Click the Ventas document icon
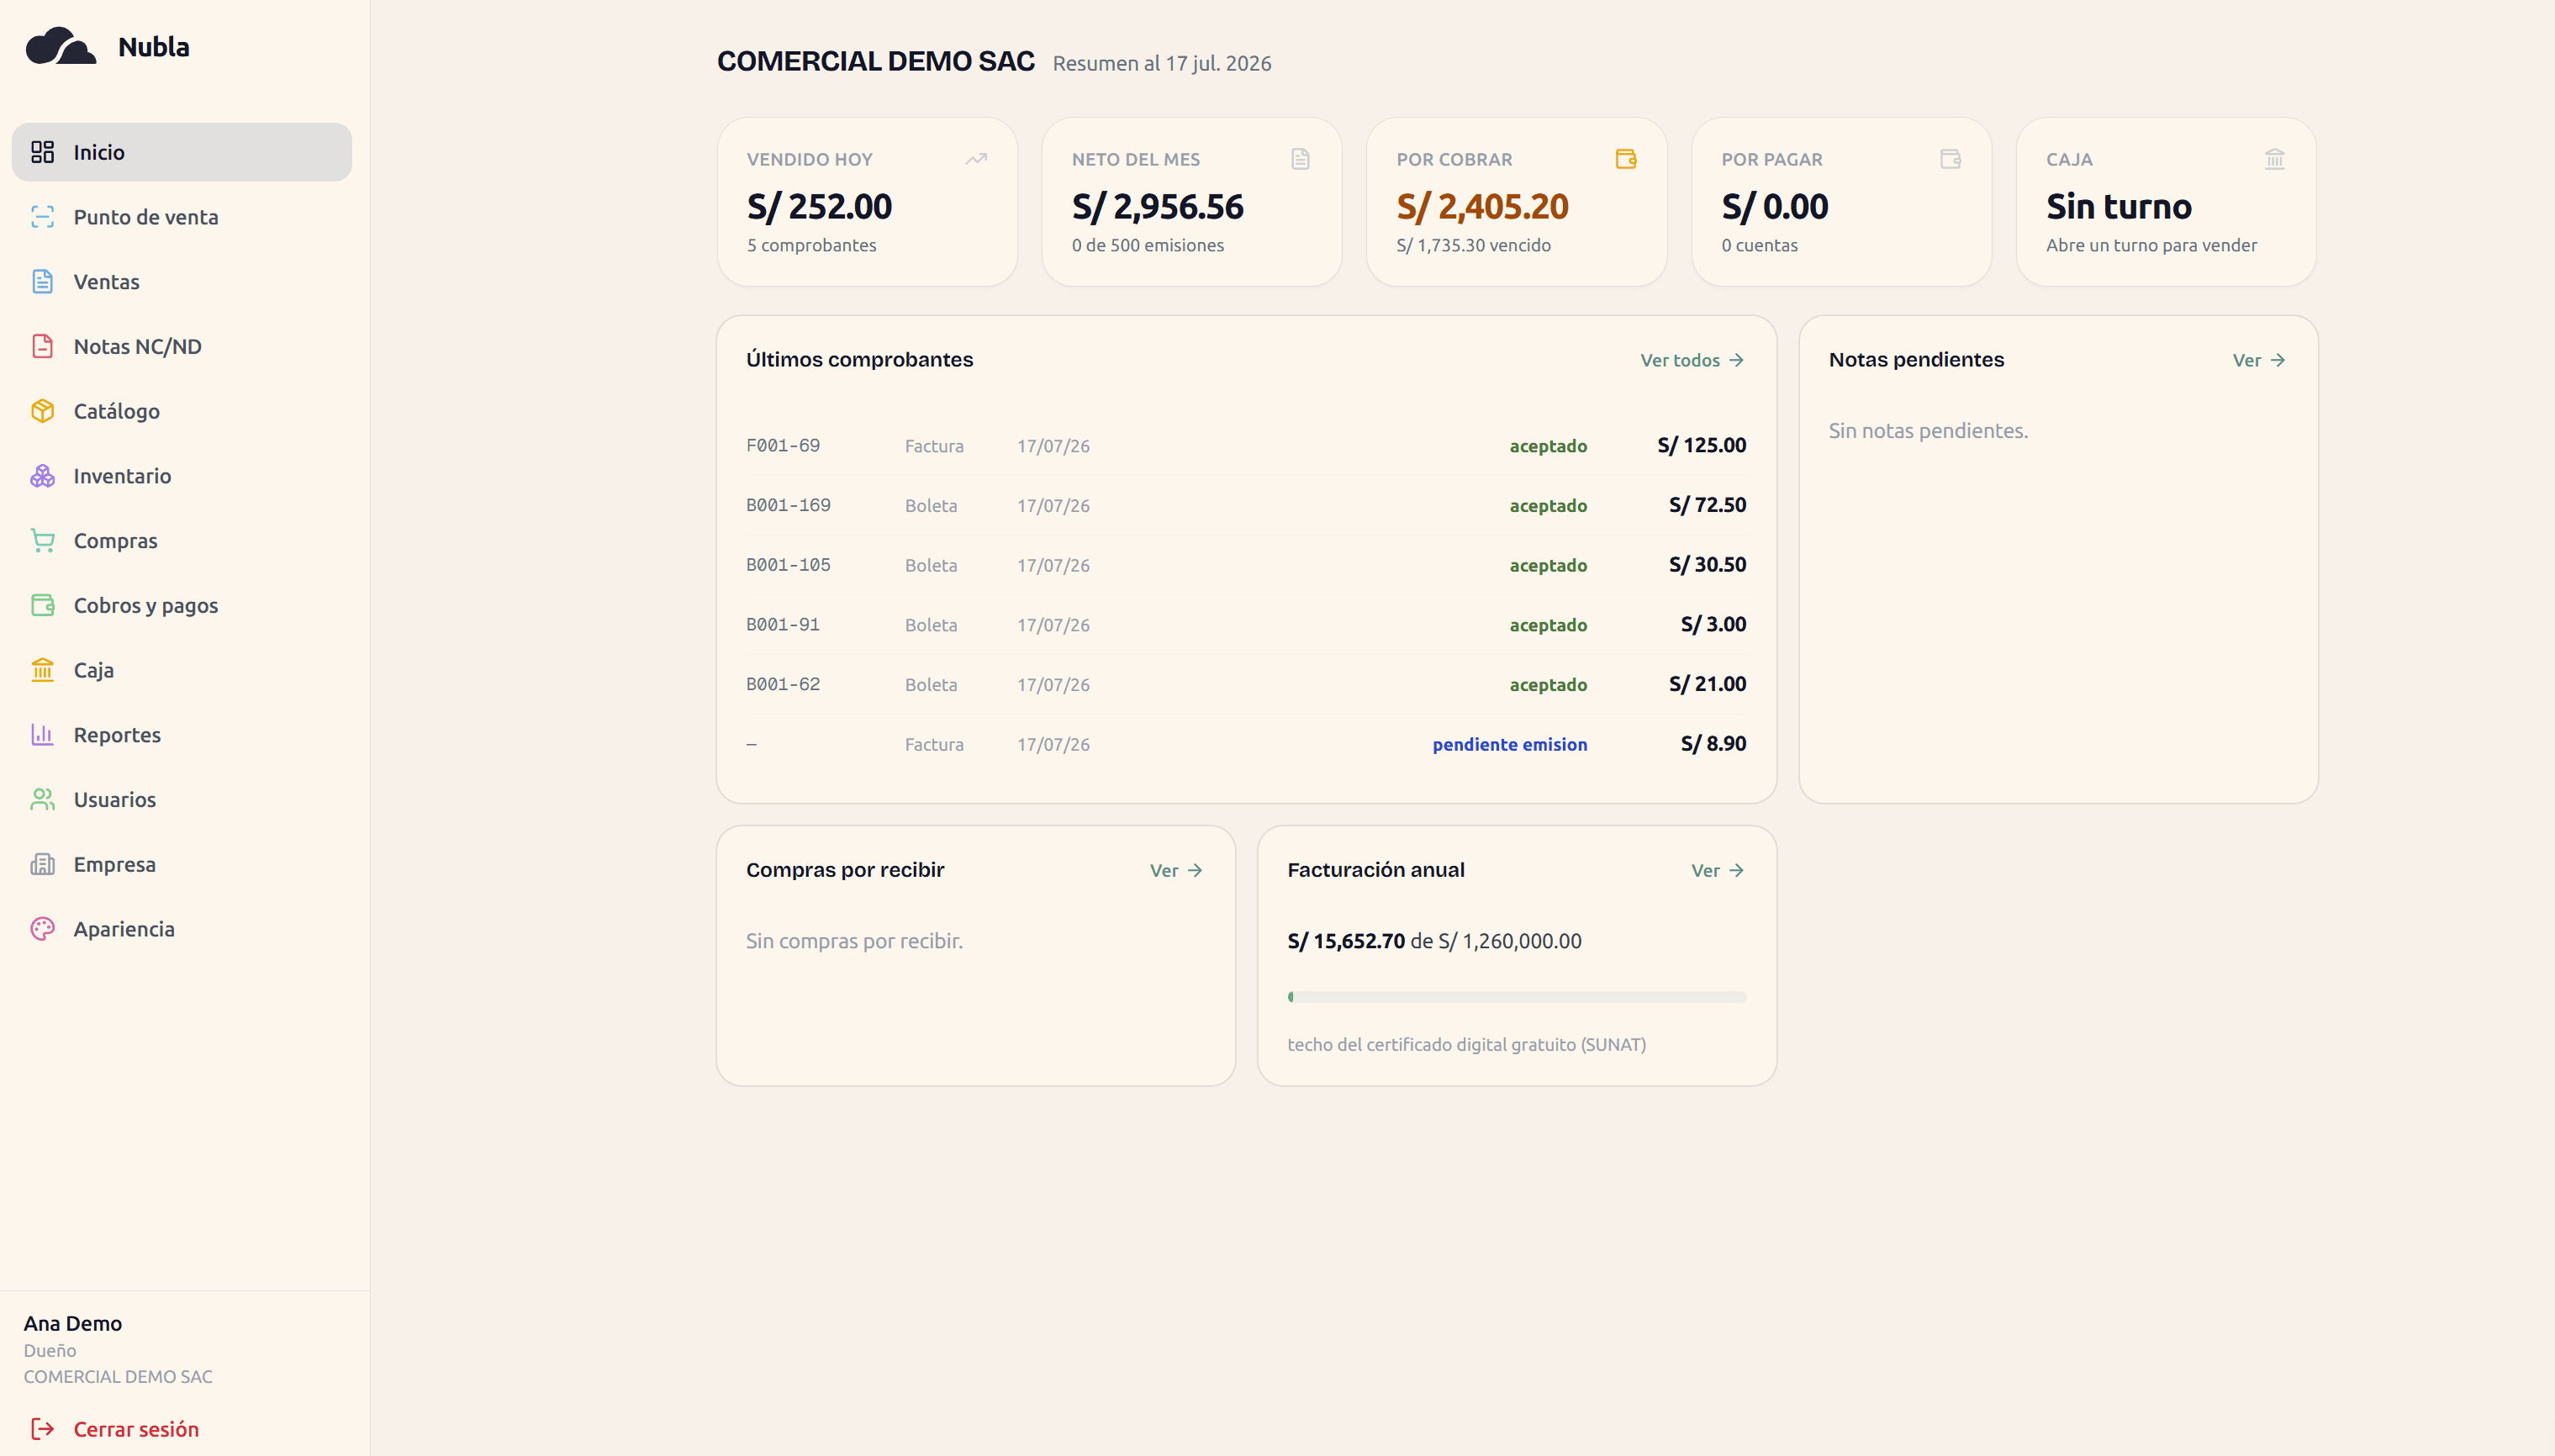Image resolution: width=2555 pixels, height=1456 pixels. coord(42,282)
